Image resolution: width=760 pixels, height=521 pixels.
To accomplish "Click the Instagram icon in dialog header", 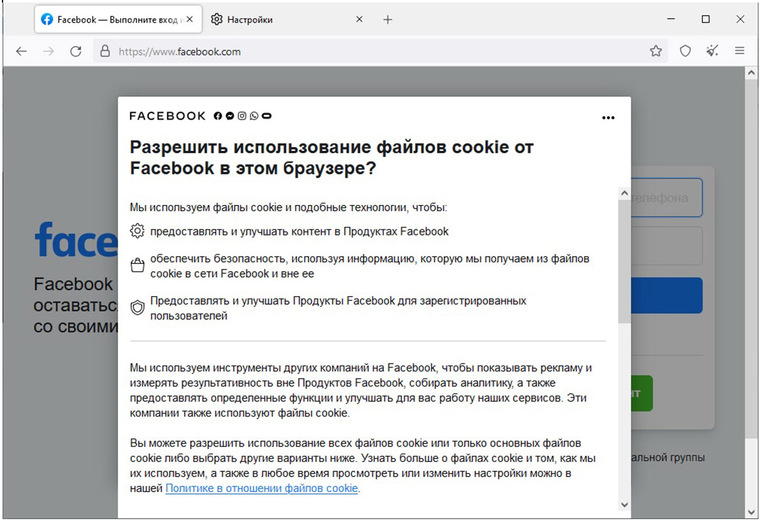I will (242, 116).
